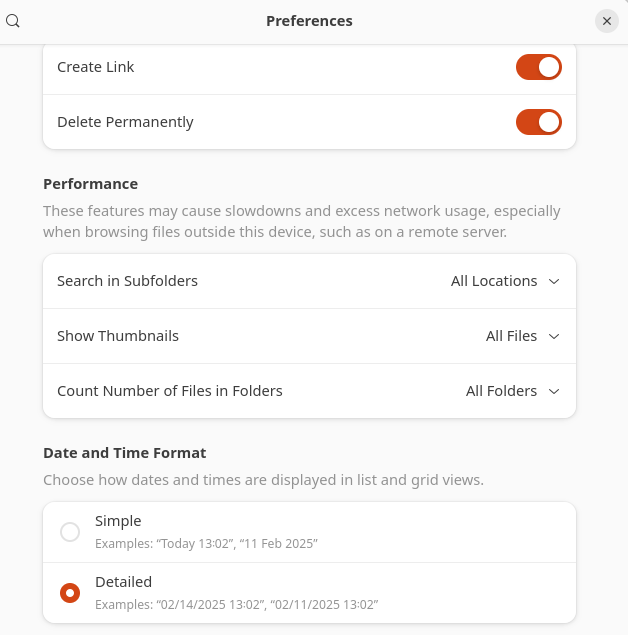Screen dimensions: 628x635
Task: Click the Create Link row label
Action: 96,67
